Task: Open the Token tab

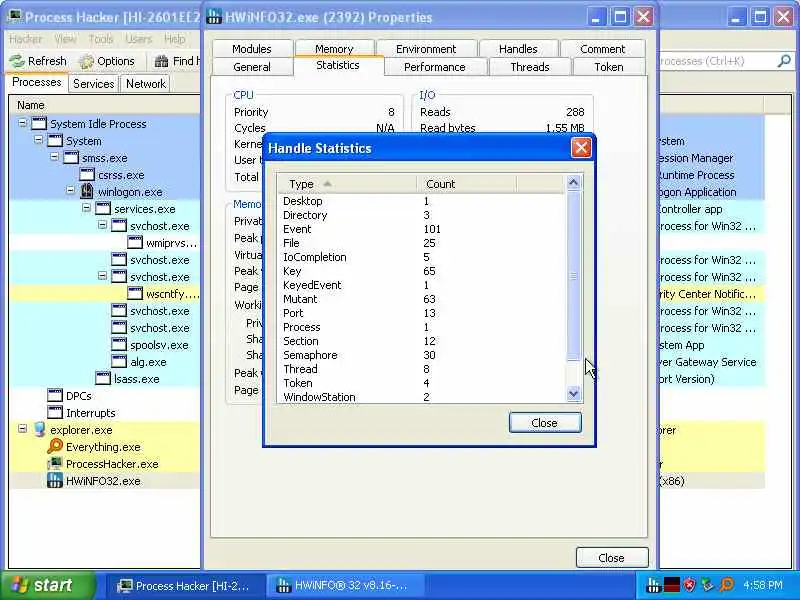Action: (x=609, y=67)
